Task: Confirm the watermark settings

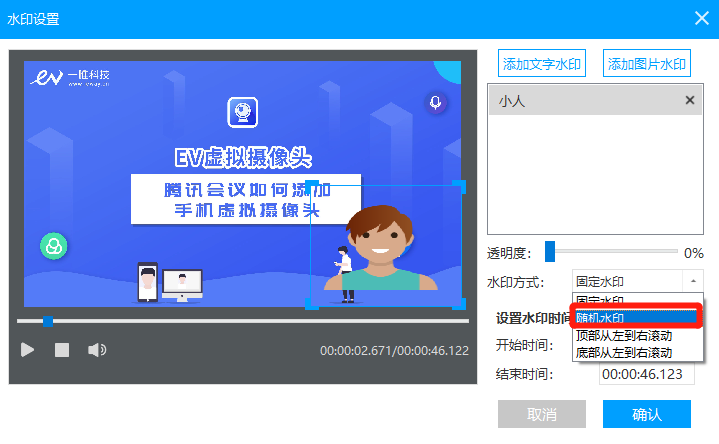Action: [647, 414]
